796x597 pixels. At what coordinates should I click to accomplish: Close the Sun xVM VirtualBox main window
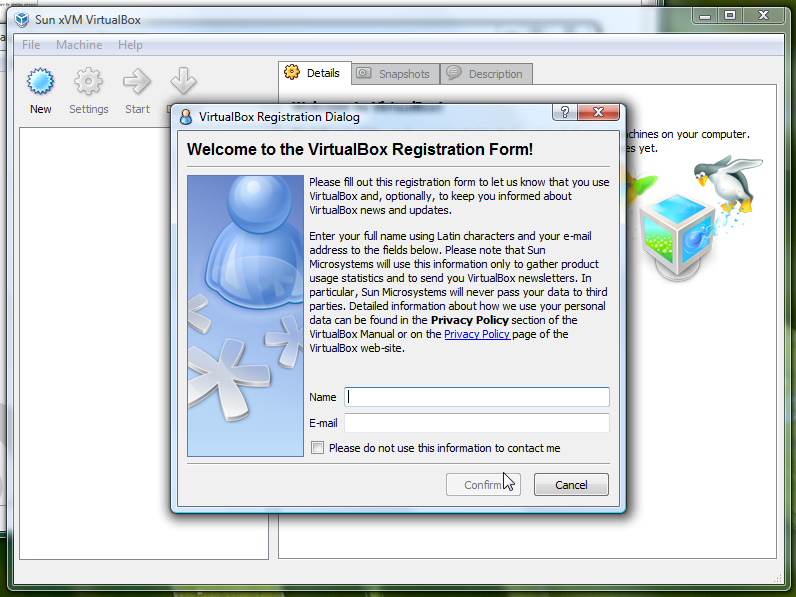[x=763, y=16]
